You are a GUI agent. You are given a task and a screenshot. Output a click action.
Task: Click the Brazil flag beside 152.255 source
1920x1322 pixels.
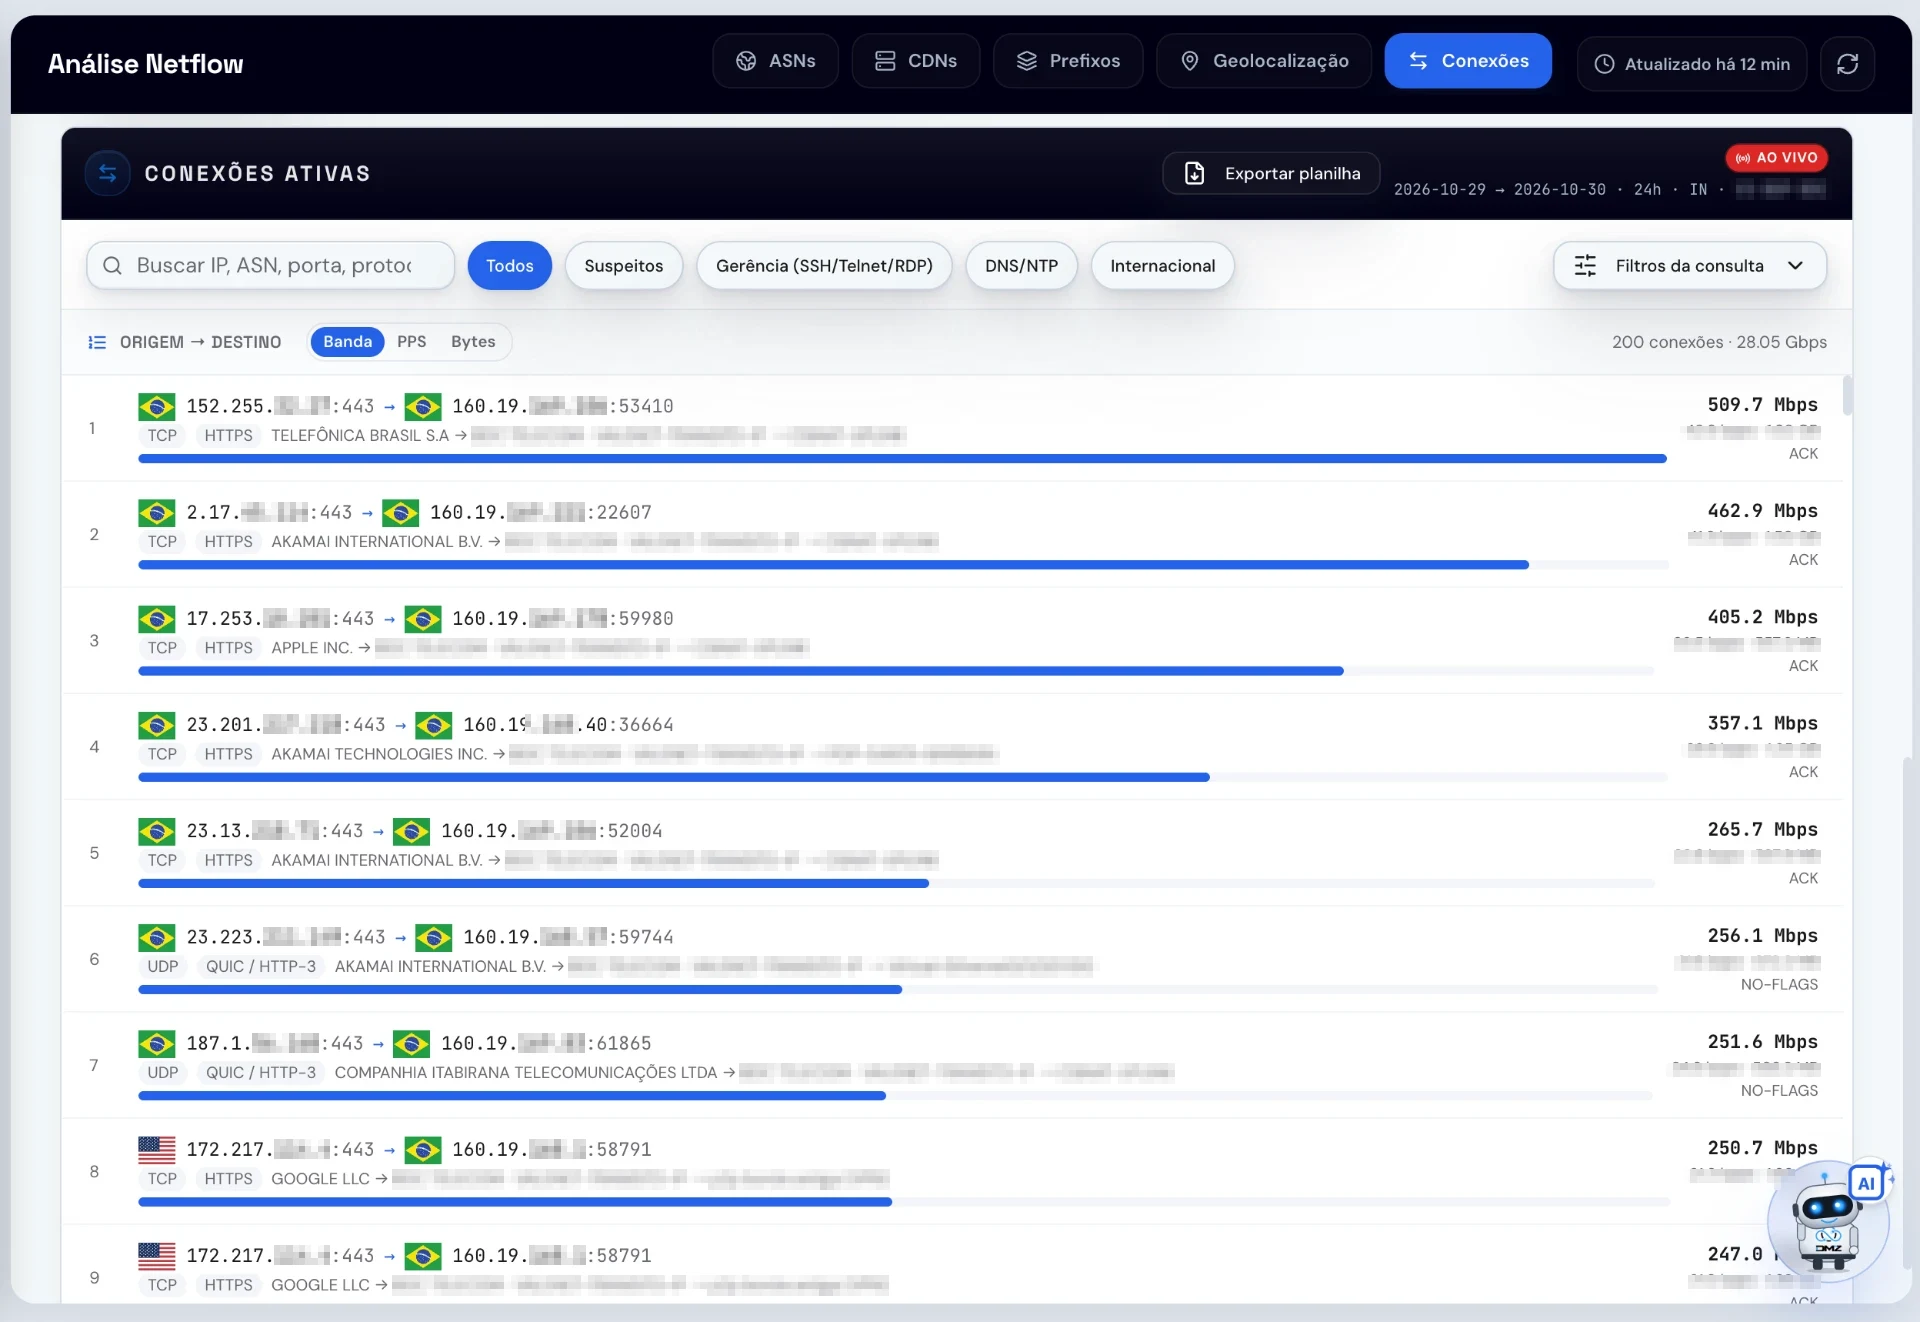pyautogui.click(x=157, y=406)
